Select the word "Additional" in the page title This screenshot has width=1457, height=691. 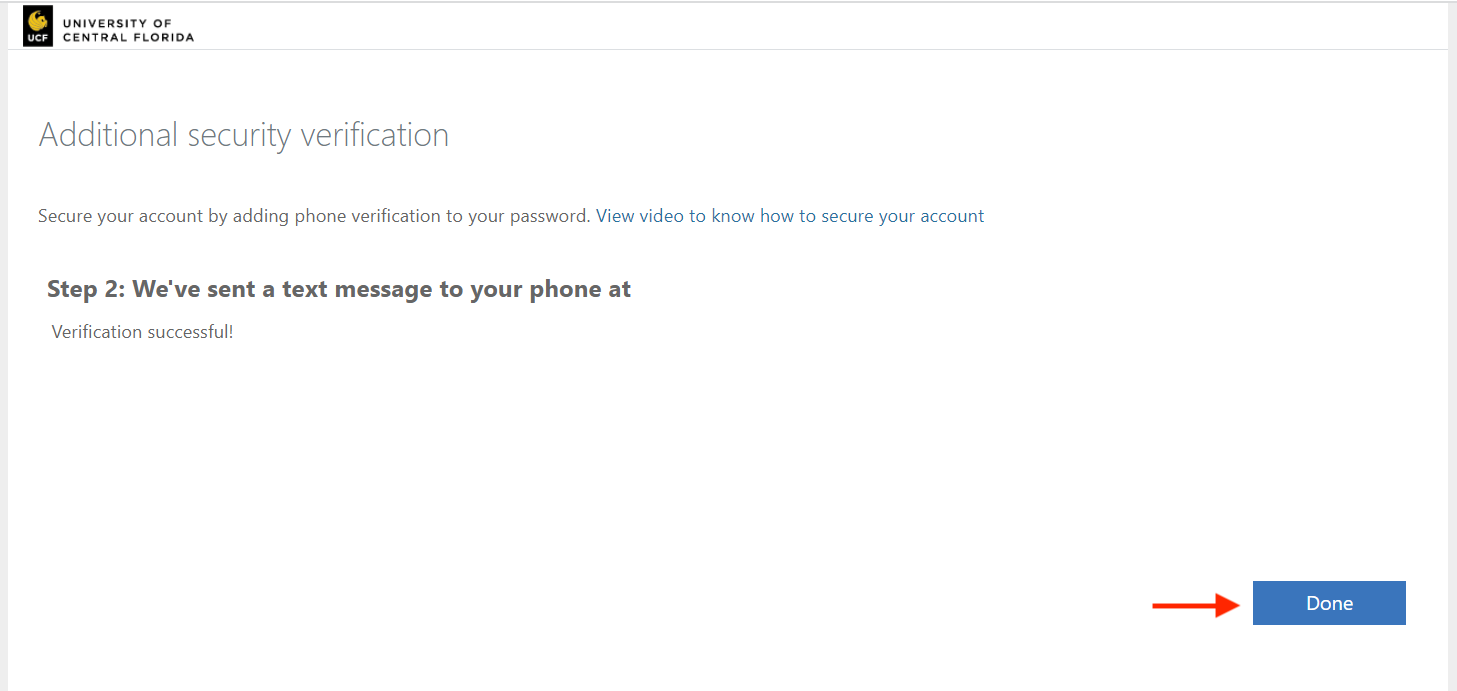coord(108,135)
